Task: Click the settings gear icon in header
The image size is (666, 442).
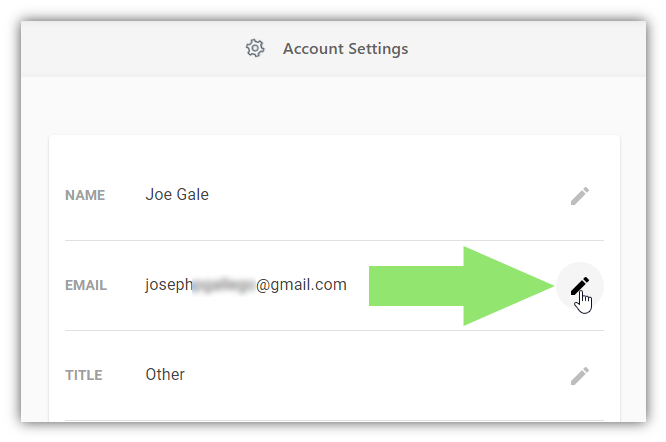Action: click(x=255, y=48)
